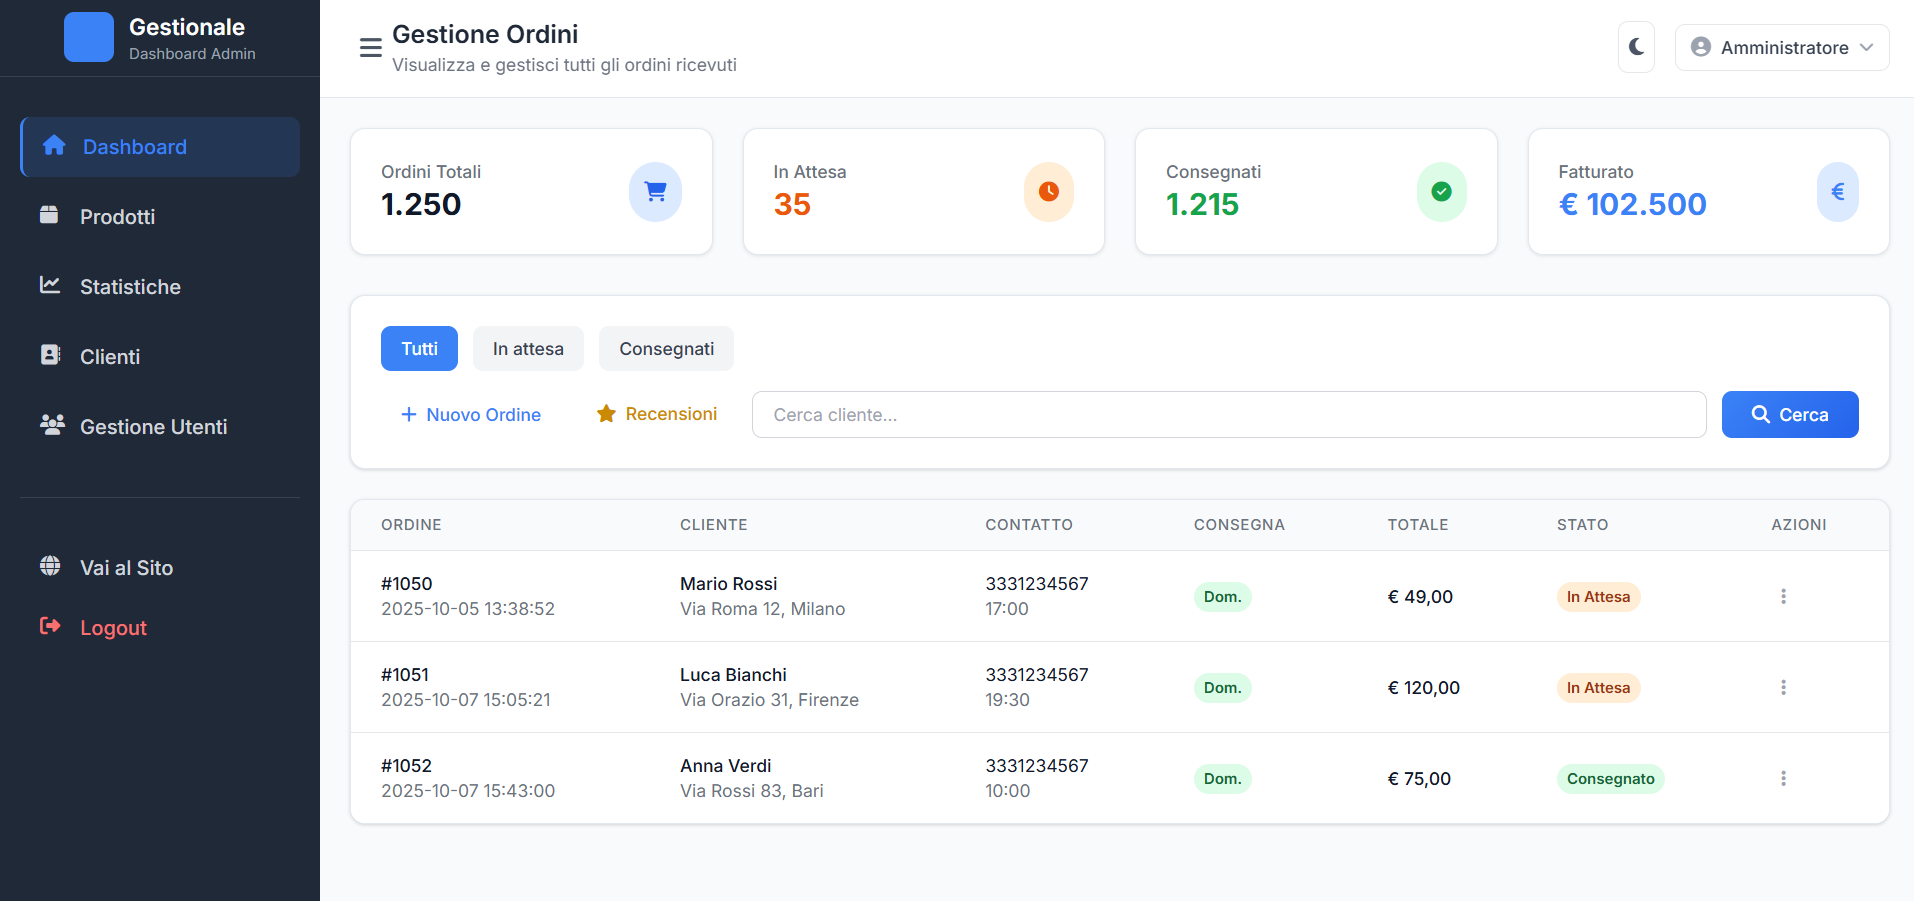The image size is (1914, 901).
Task: Click Logout in the sidebar
Action: [113, 628]
